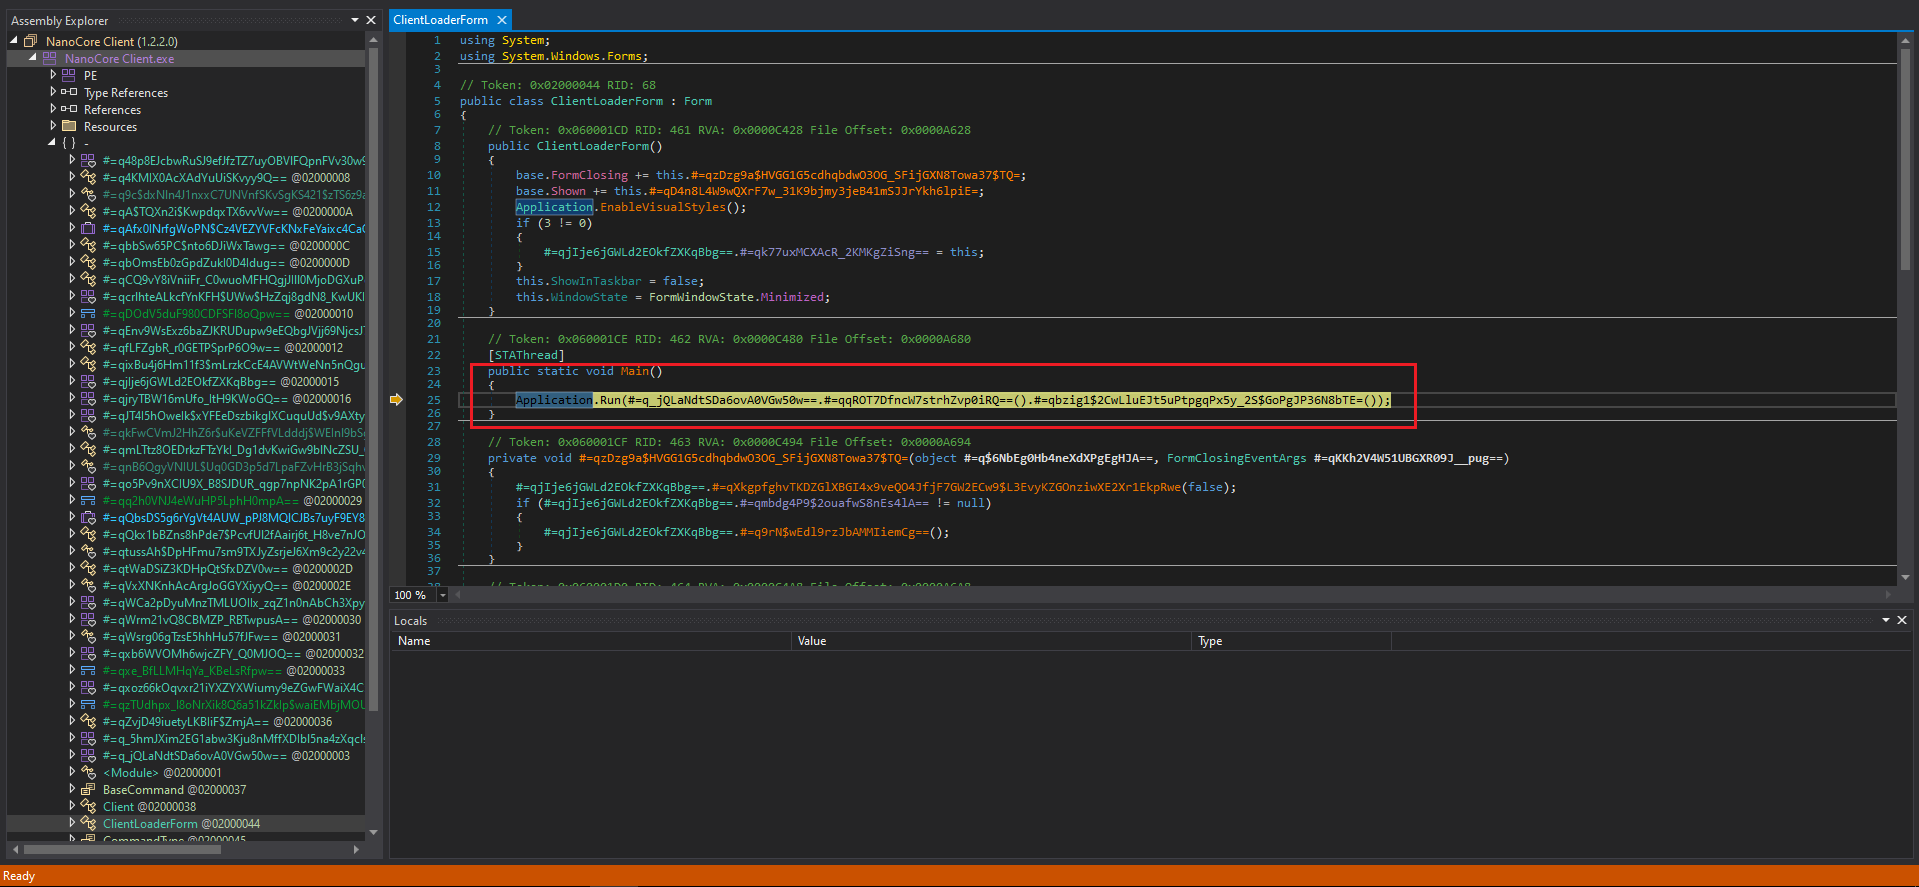1919x887 pixels.
Task: Select the @02000008 class tree item
Action: 226,178
